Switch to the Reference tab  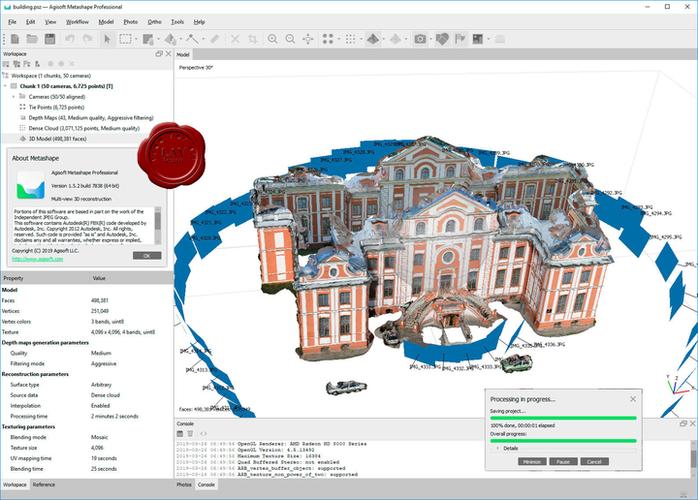pos(44,484)
